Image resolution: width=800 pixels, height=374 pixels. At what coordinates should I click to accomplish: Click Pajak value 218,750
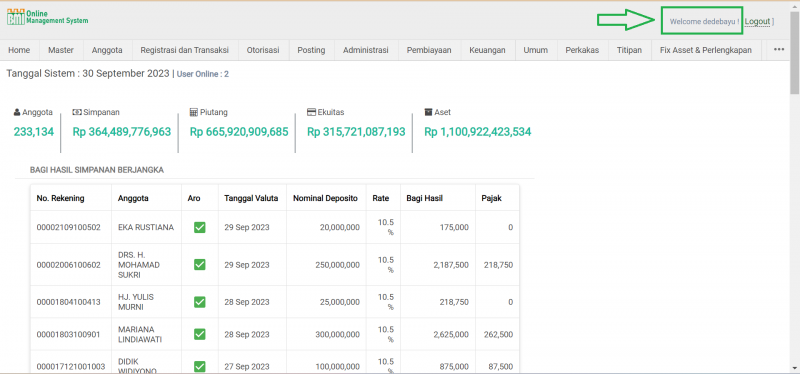click(498, 265)
